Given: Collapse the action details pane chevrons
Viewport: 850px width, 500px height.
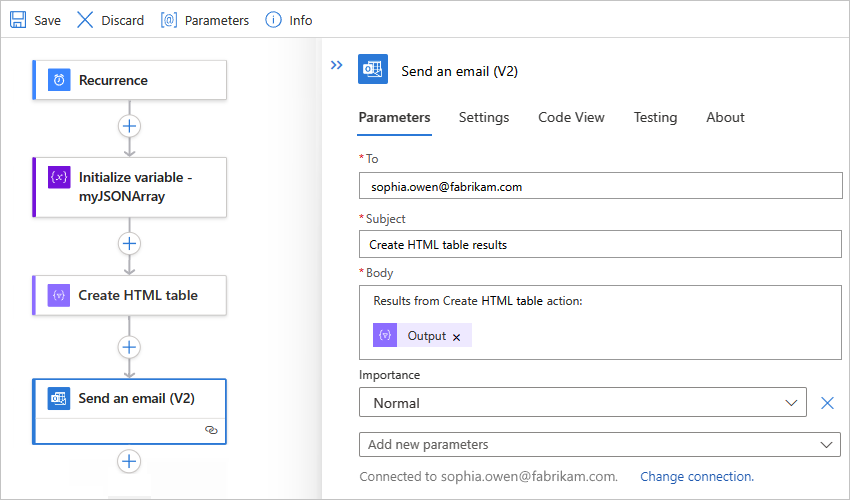Looking at the screenshot, I should click(337, 65).
